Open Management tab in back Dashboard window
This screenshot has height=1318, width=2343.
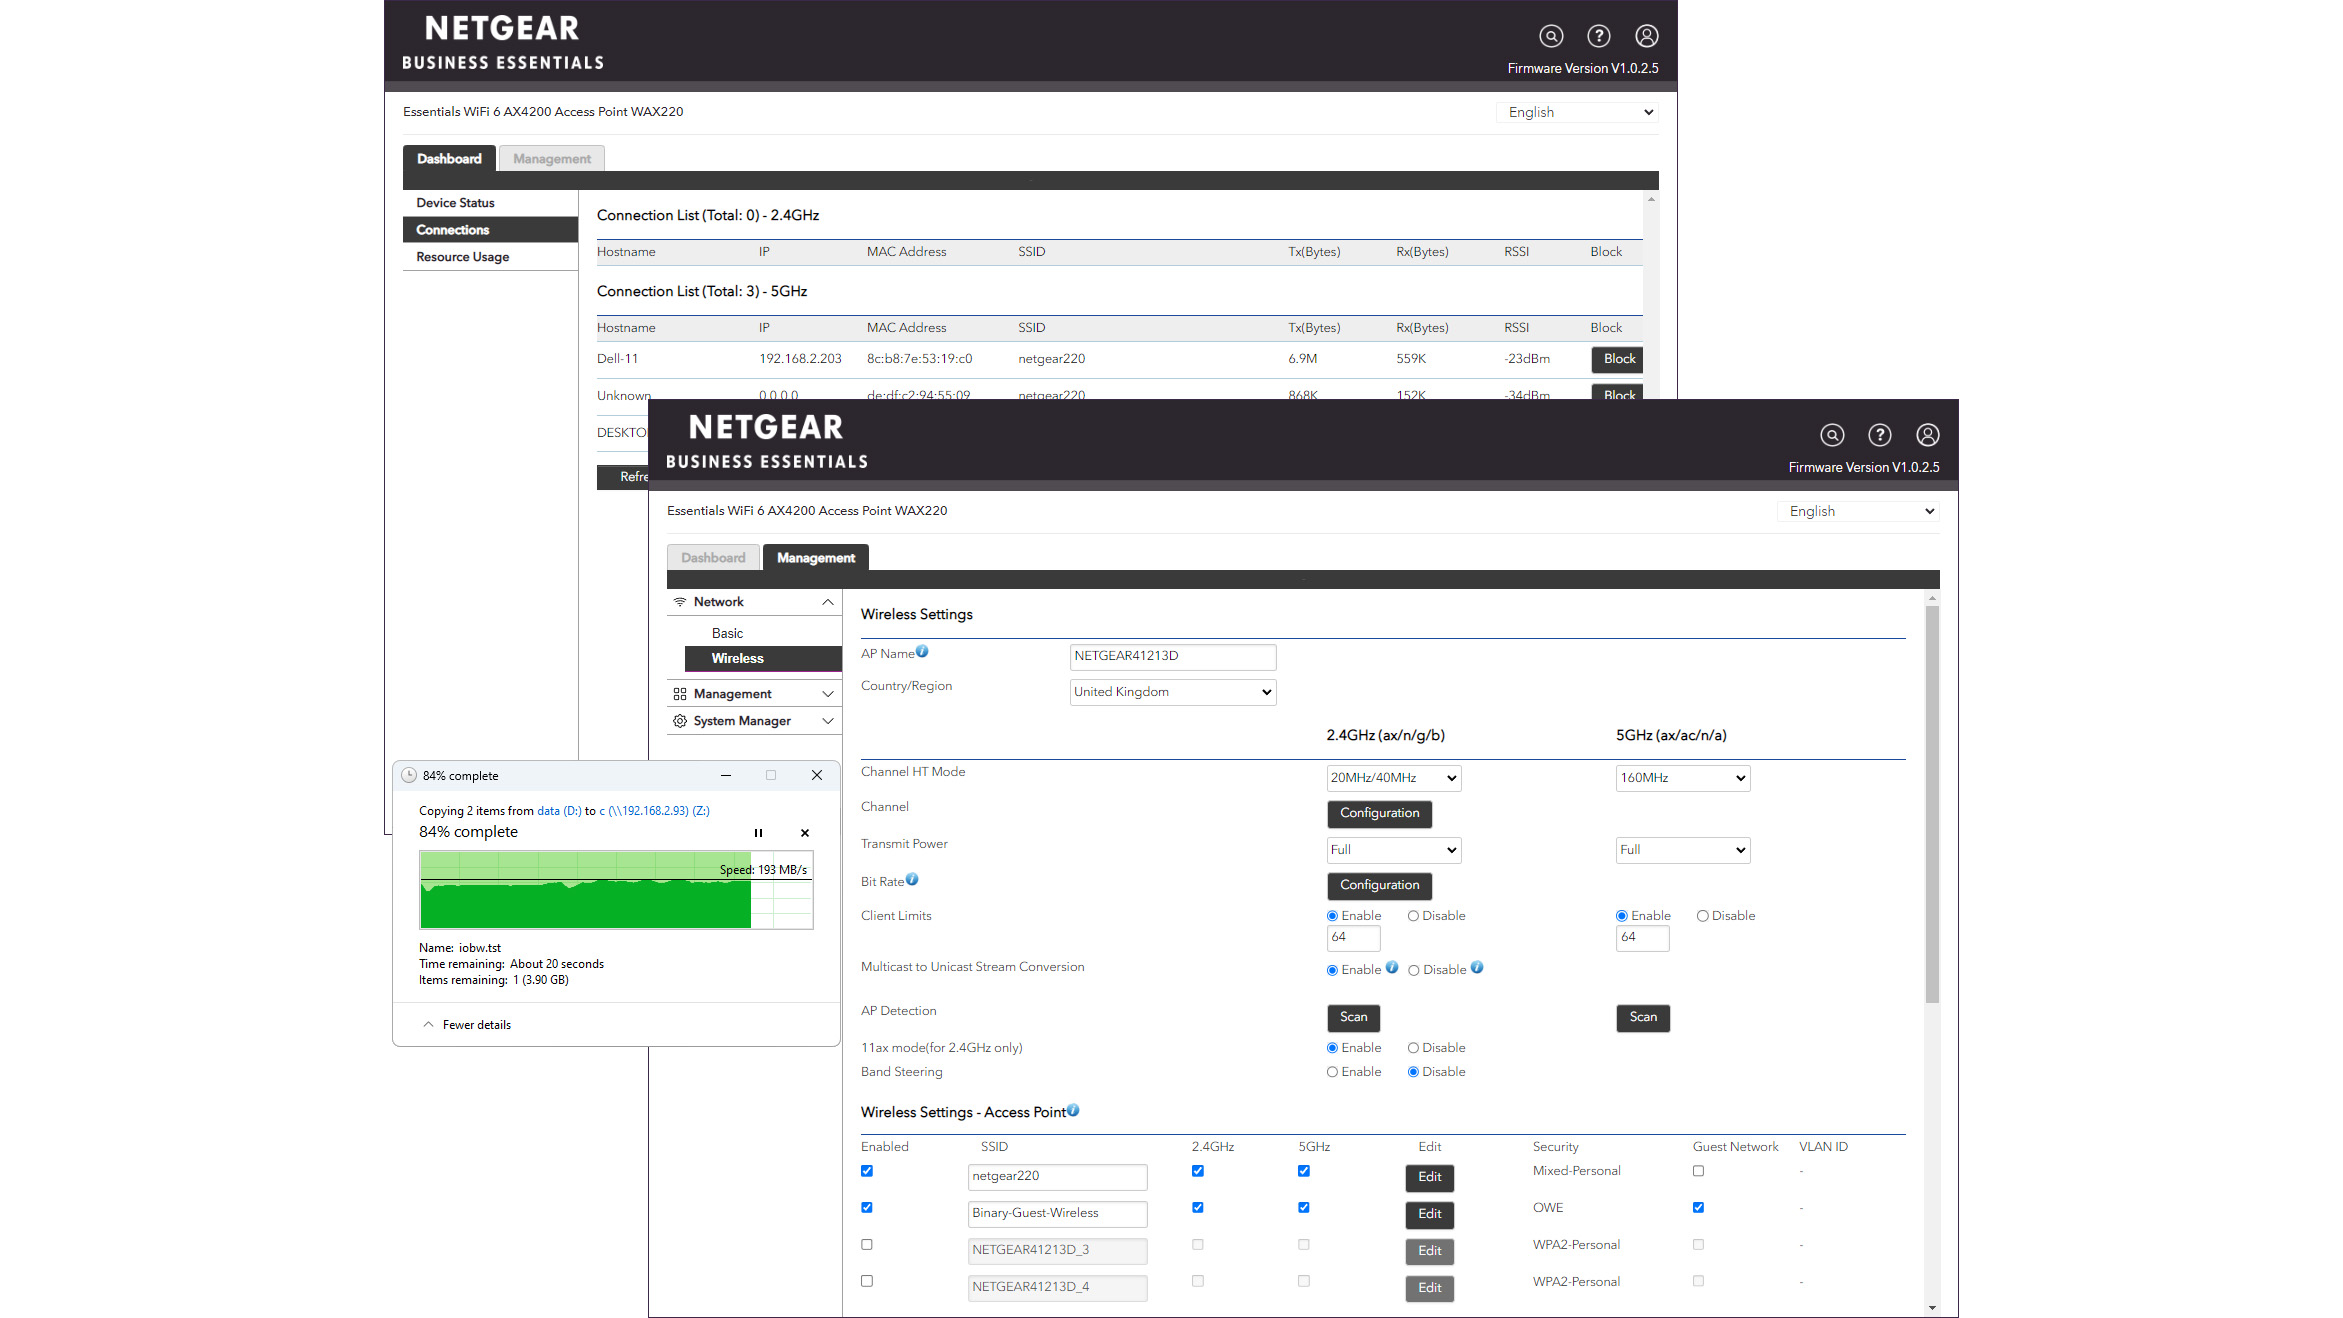551,159
